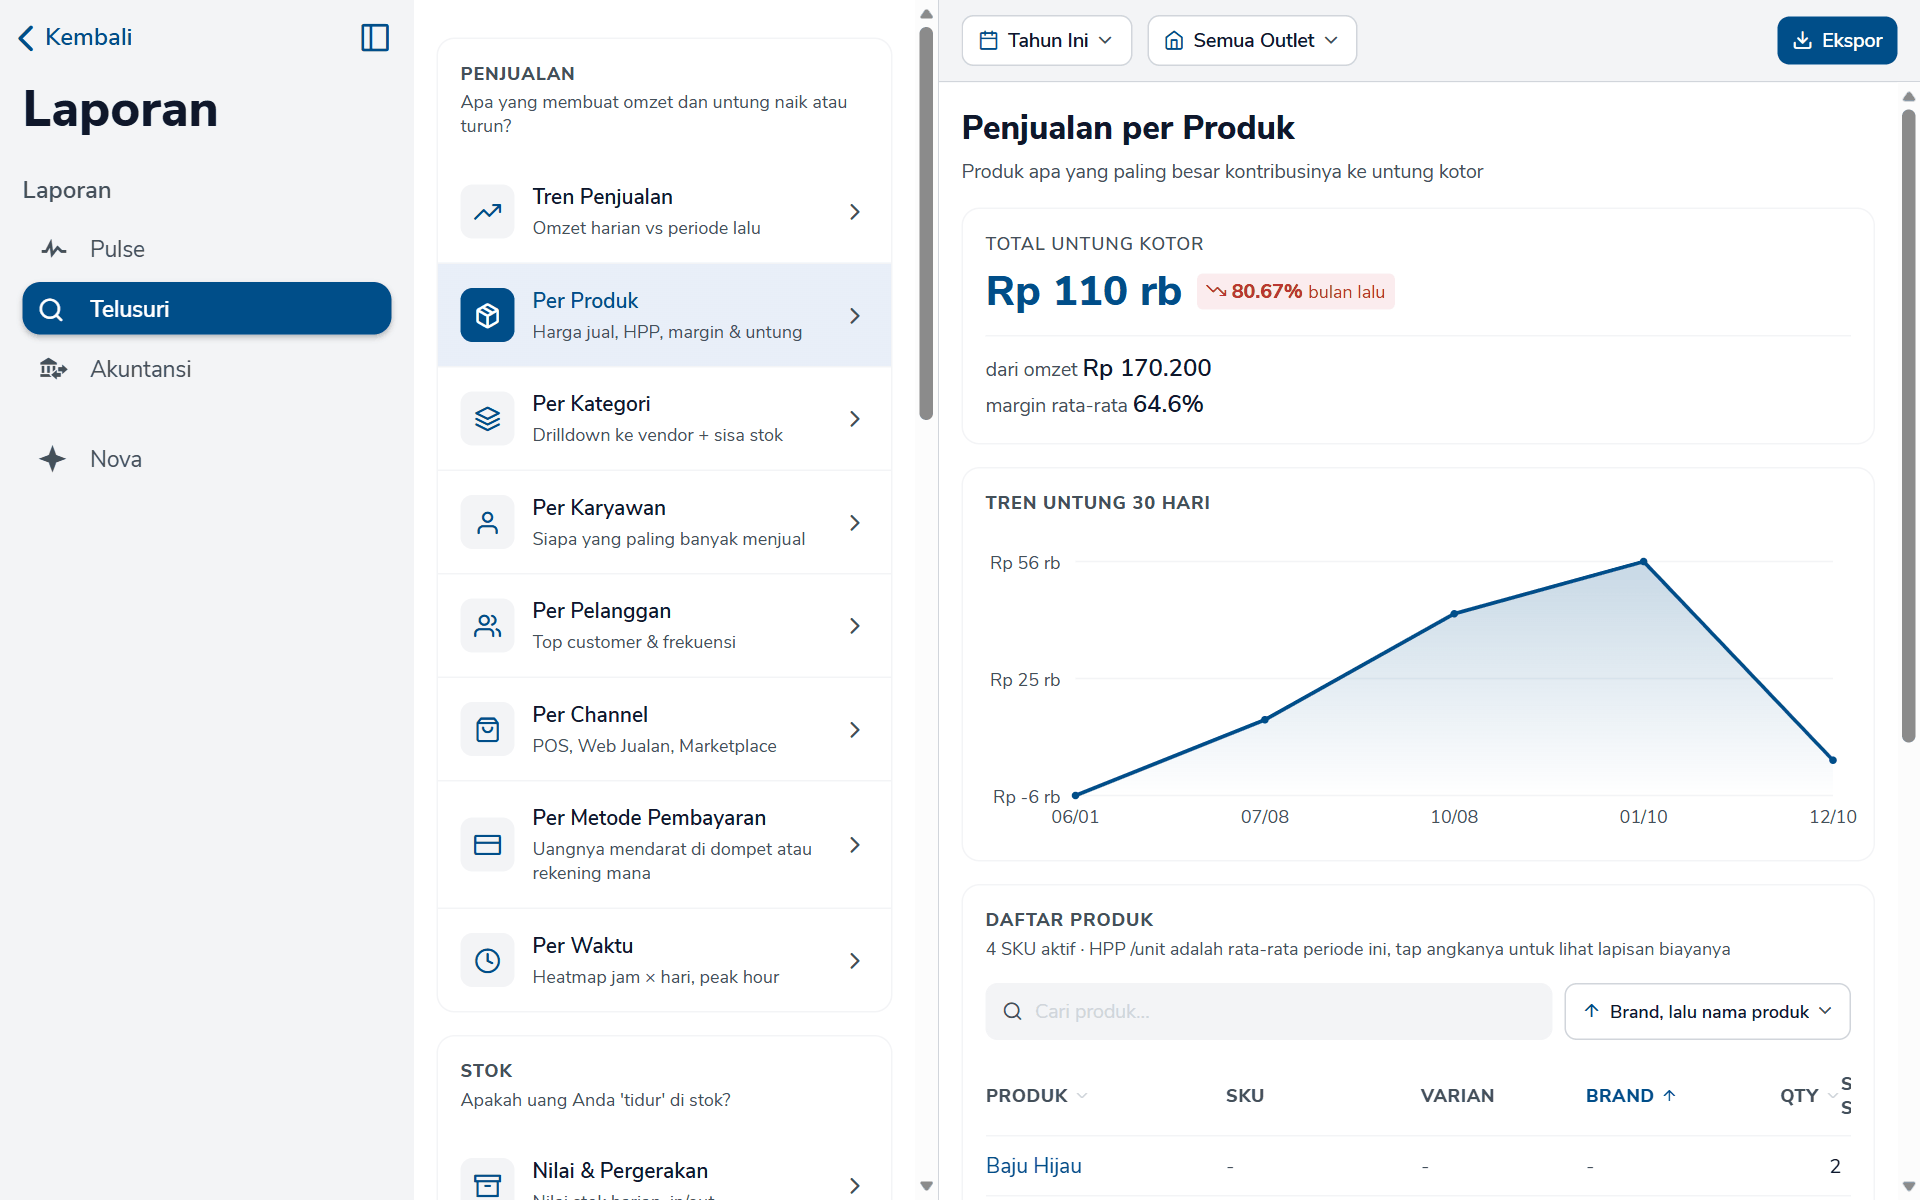Open the Tahun Ini period dropdown
The image size is (1920, 1200).
pyautogui.click(x=1046, y=40)
